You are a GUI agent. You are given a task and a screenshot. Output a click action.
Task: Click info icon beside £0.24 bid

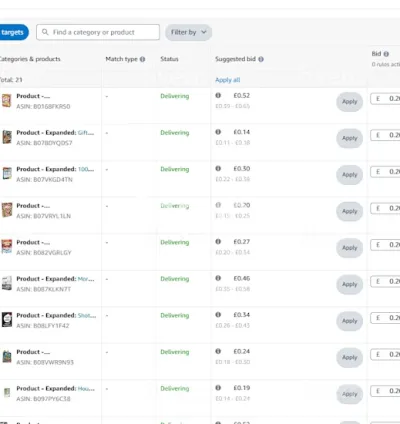[218, 351]
